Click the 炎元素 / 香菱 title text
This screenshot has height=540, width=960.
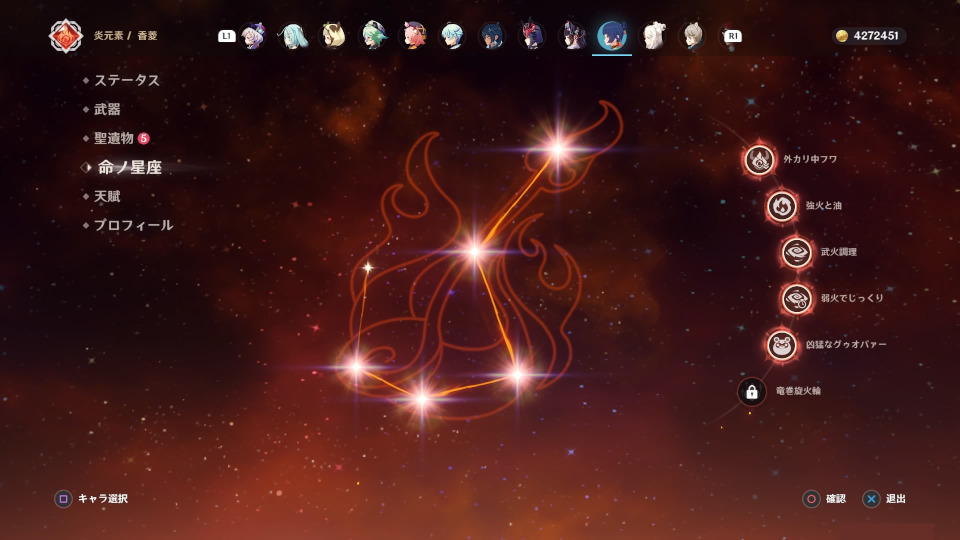point(126,36)
